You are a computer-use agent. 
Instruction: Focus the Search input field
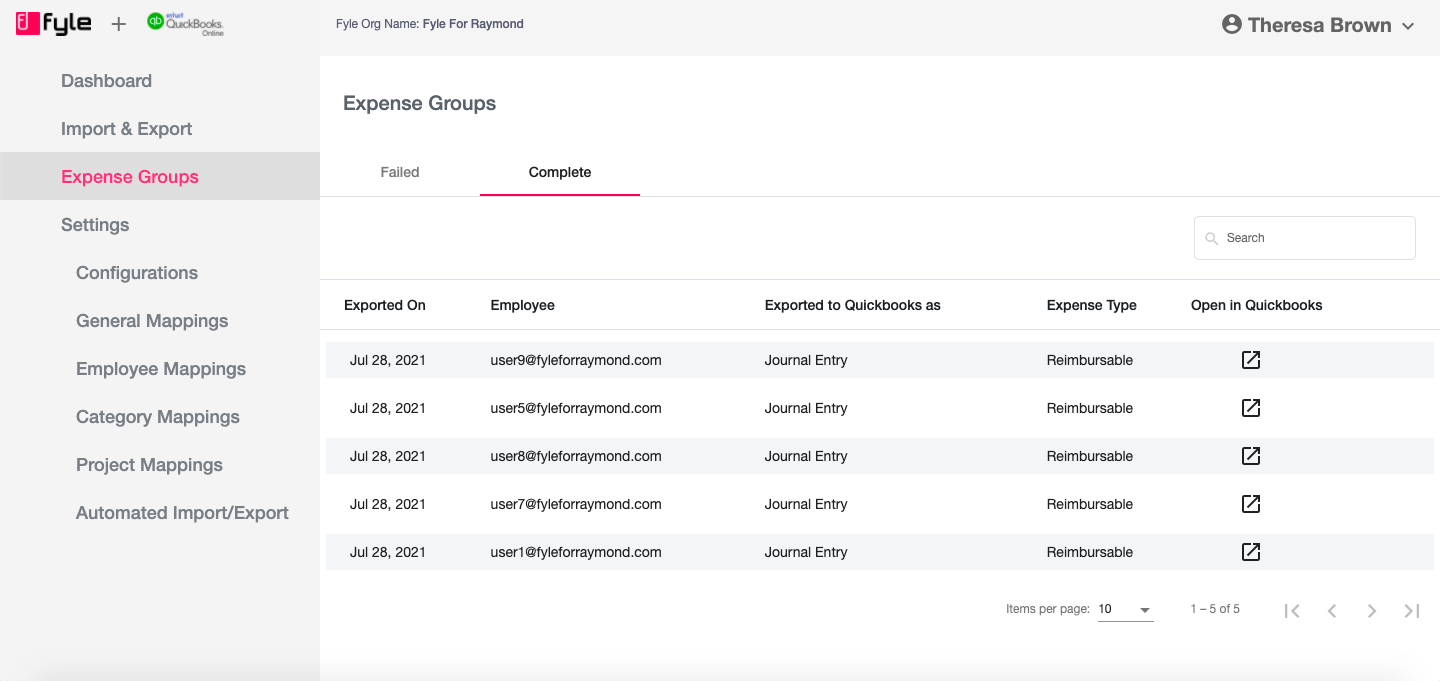[1305, 238]
